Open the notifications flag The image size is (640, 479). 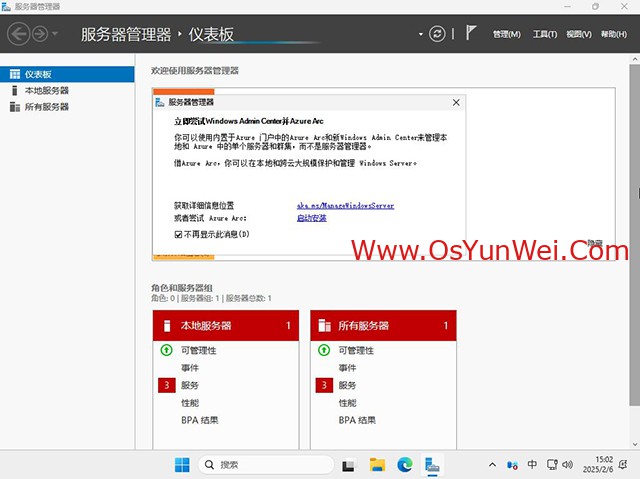(471, 33)
